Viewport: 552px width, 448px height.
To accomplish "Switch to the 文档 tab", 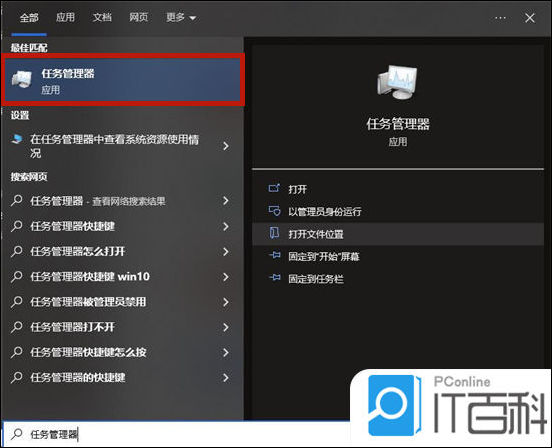I will click(102, 17).
